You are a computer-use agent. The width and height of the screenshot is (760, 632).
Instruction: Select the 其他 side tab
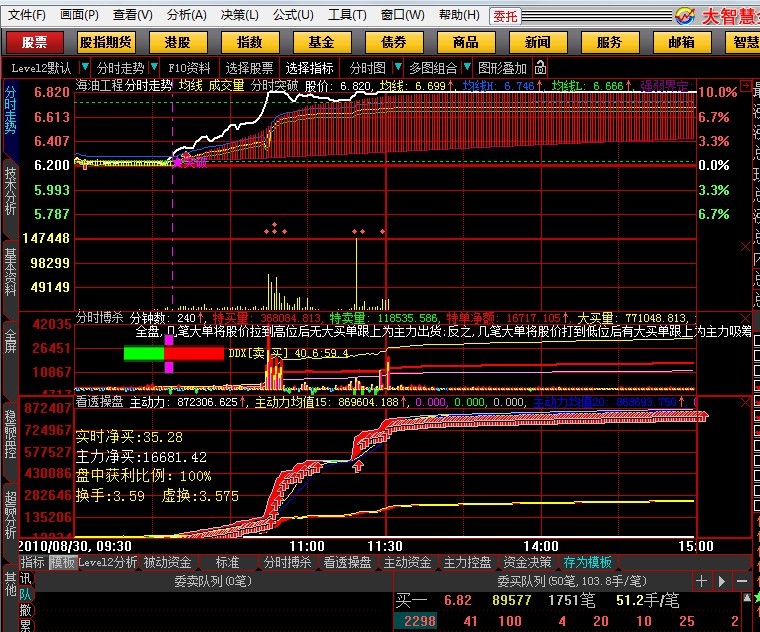point(10,584)
